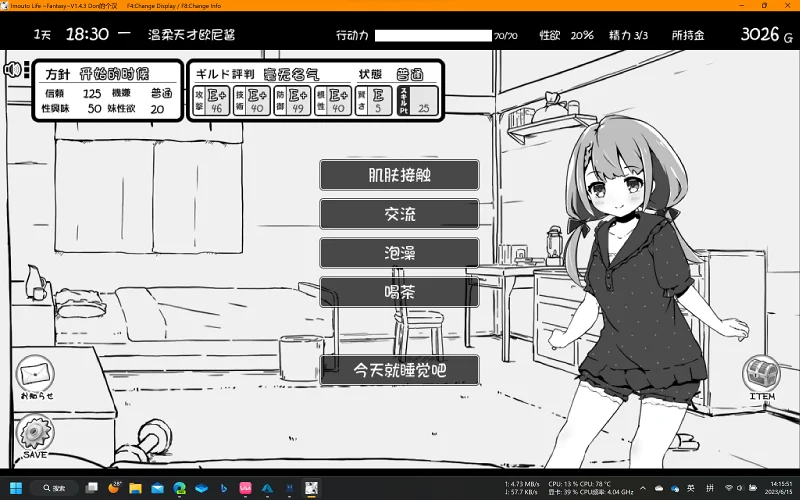The image size is (800, 500).
Task: Open the volume tray icon
Action: click(741, 488)
